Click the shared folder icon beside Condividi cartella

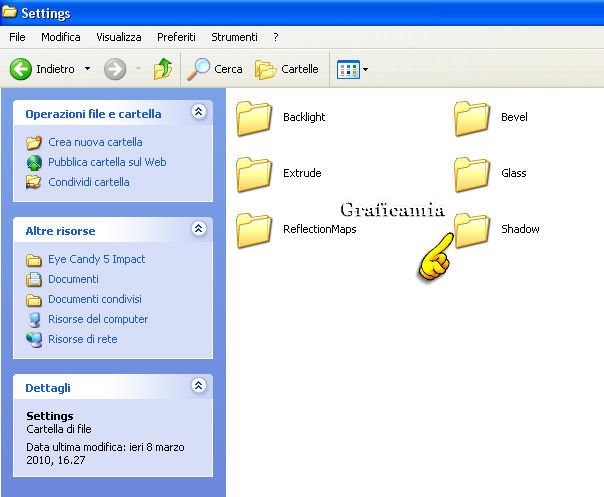pos(34,182)
